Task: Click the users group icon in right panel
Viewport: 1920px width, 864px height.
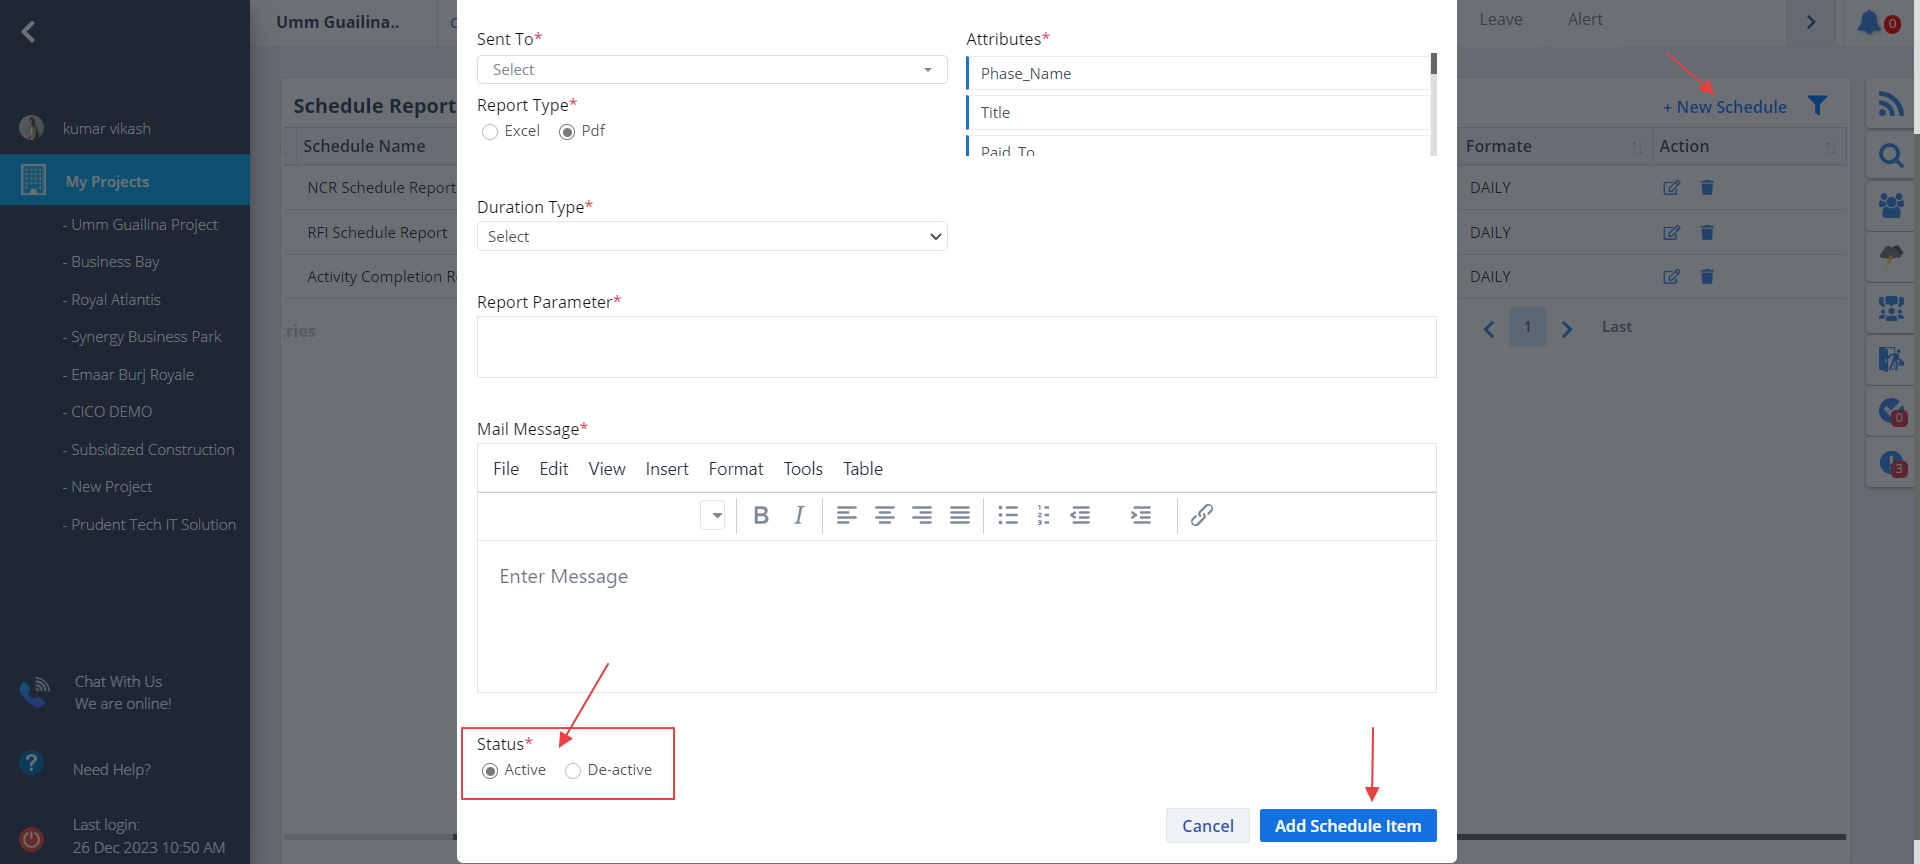Action: pyautogui.click(x=1890, y=206)
